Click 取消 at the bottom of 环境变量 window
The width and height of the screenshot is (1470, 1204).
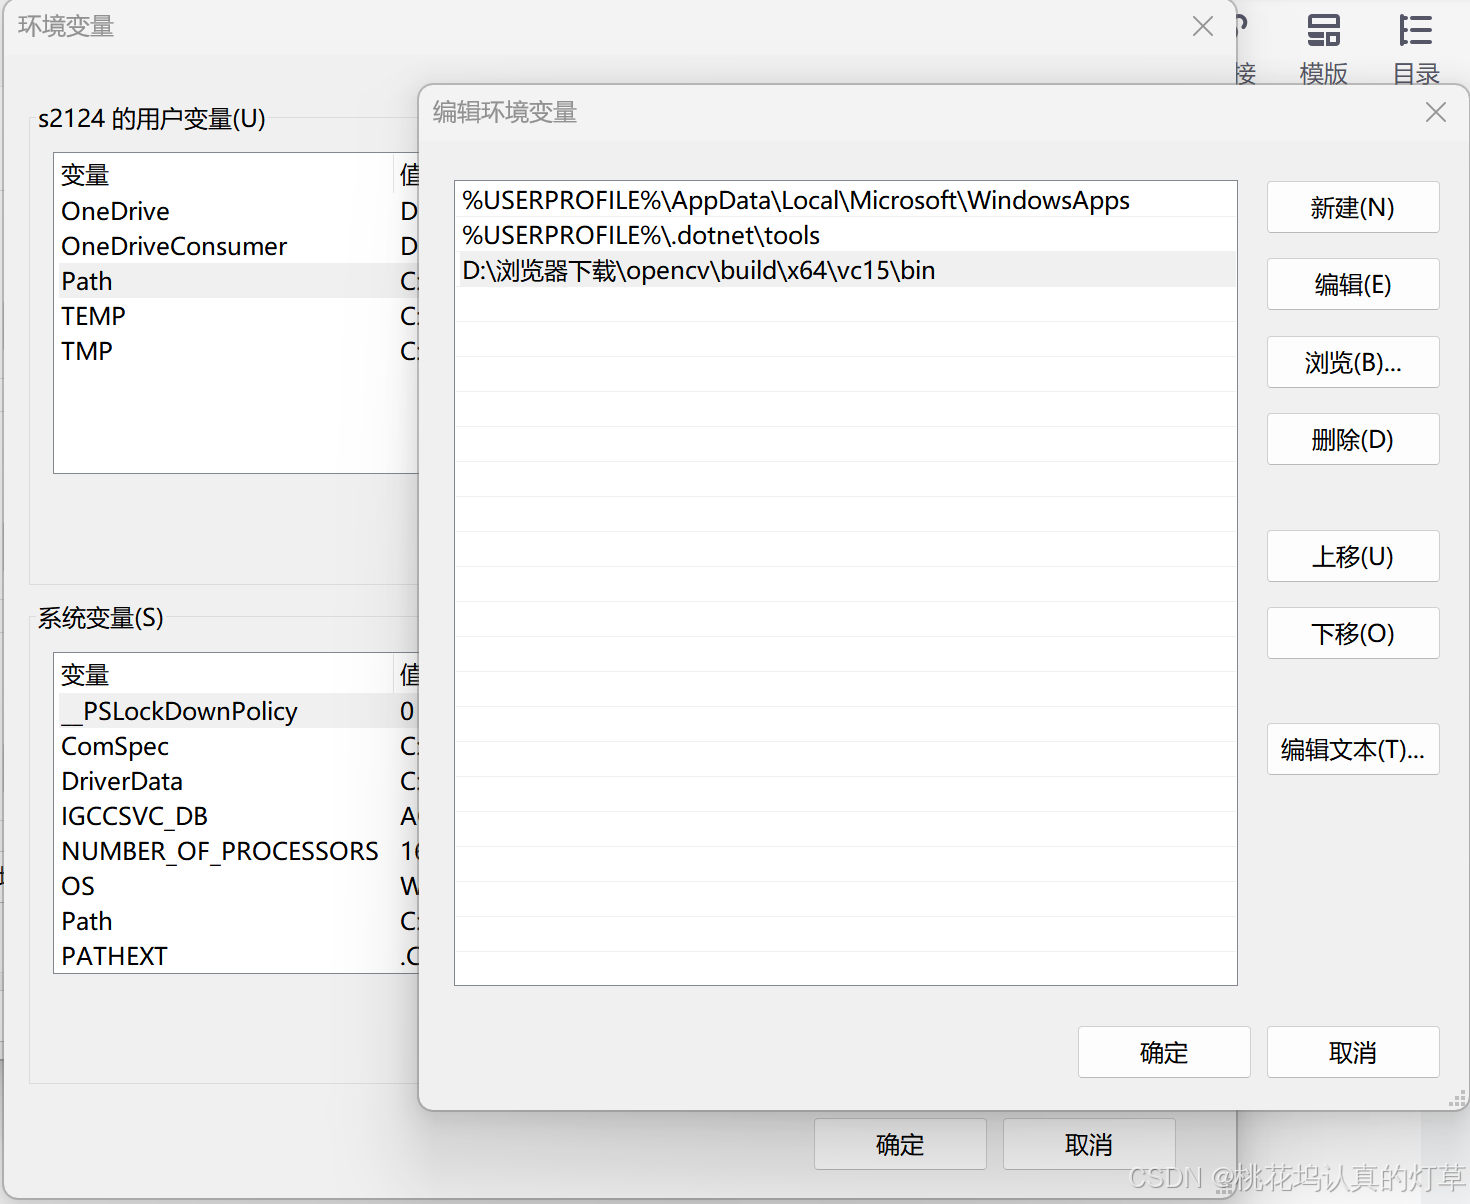(x=1088, y=1144)
